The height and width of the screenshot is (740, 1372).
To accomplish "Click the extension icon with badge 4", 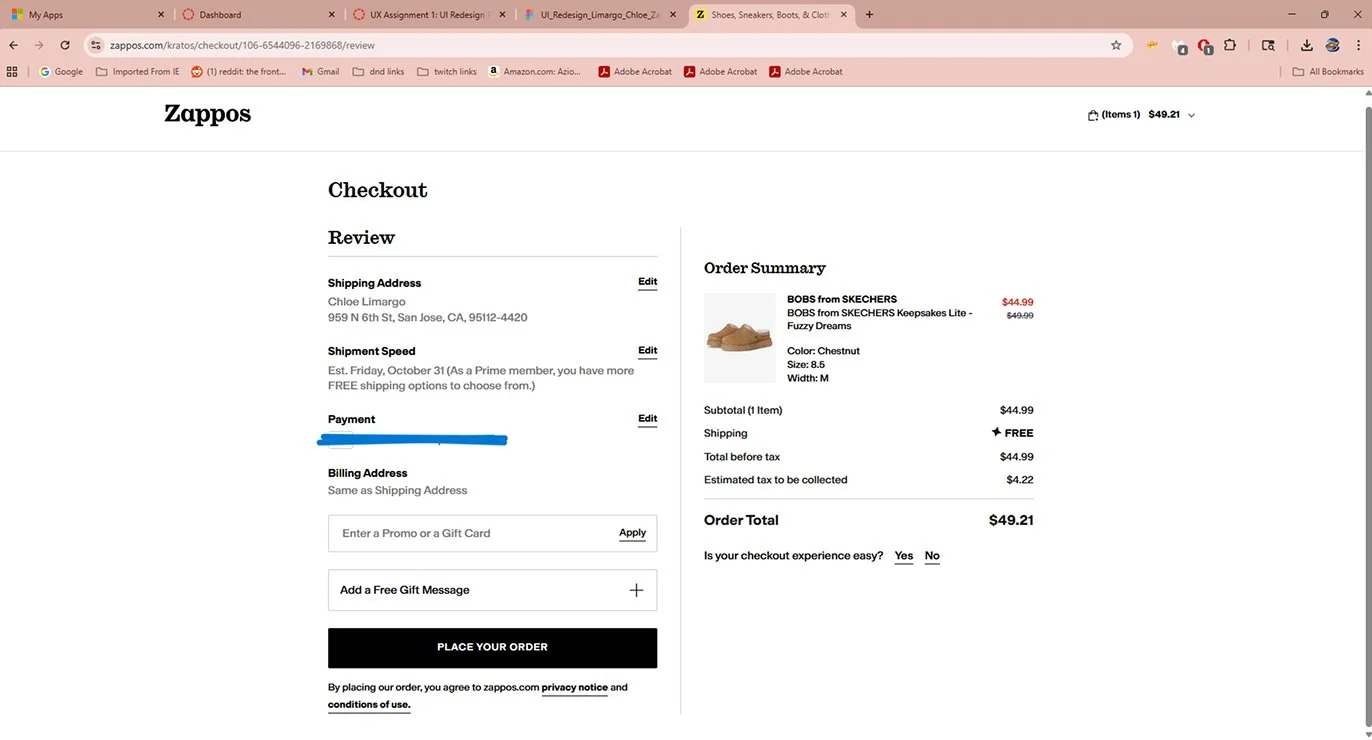I will [x=1180, y=46].
